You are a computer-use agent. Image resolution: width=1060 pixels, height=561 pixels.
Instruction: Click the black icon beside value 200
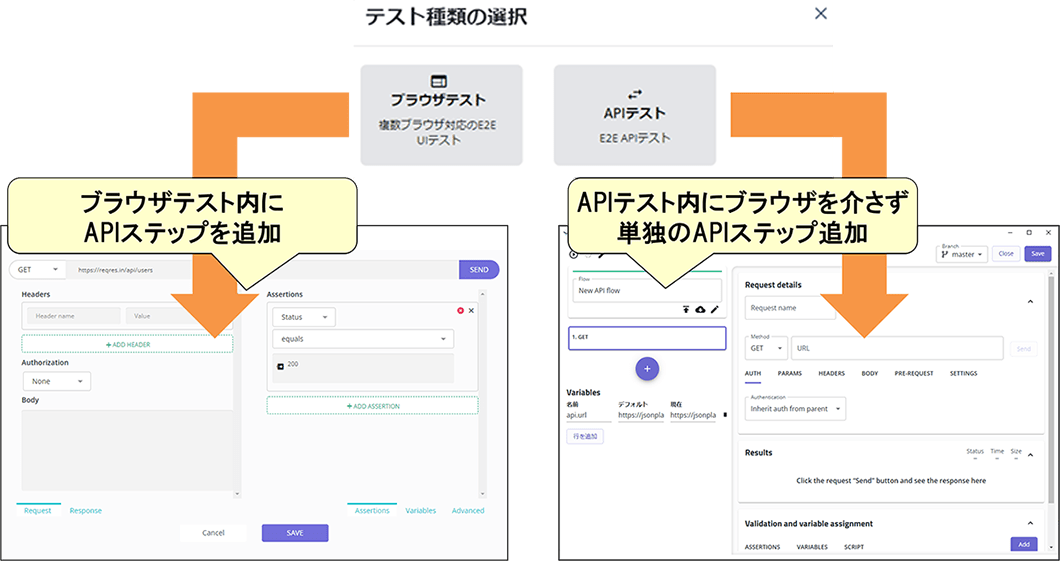pos(280,367)
